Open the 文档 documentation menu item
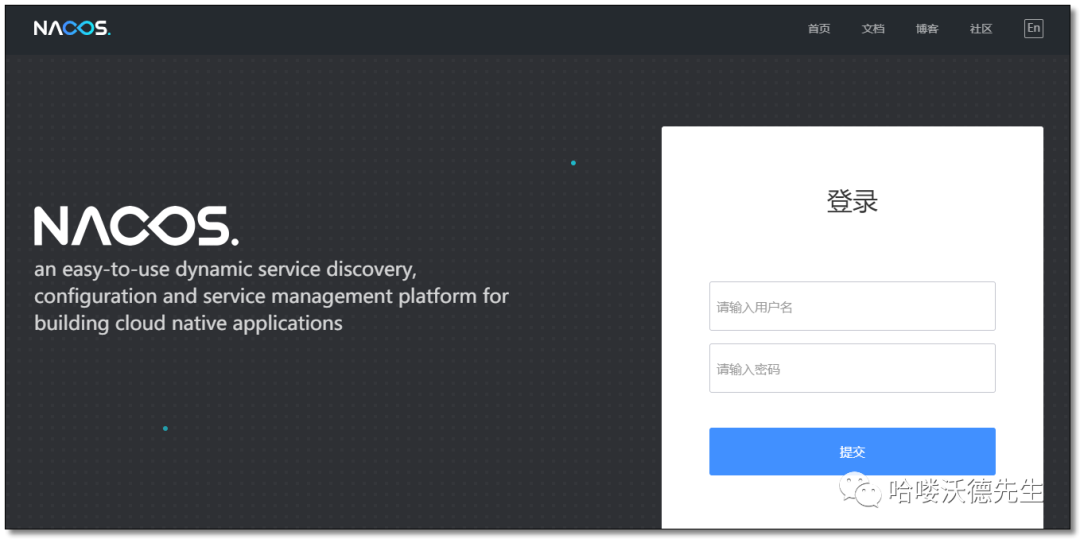Viewport: 1080px width, 539px height. 873,29
